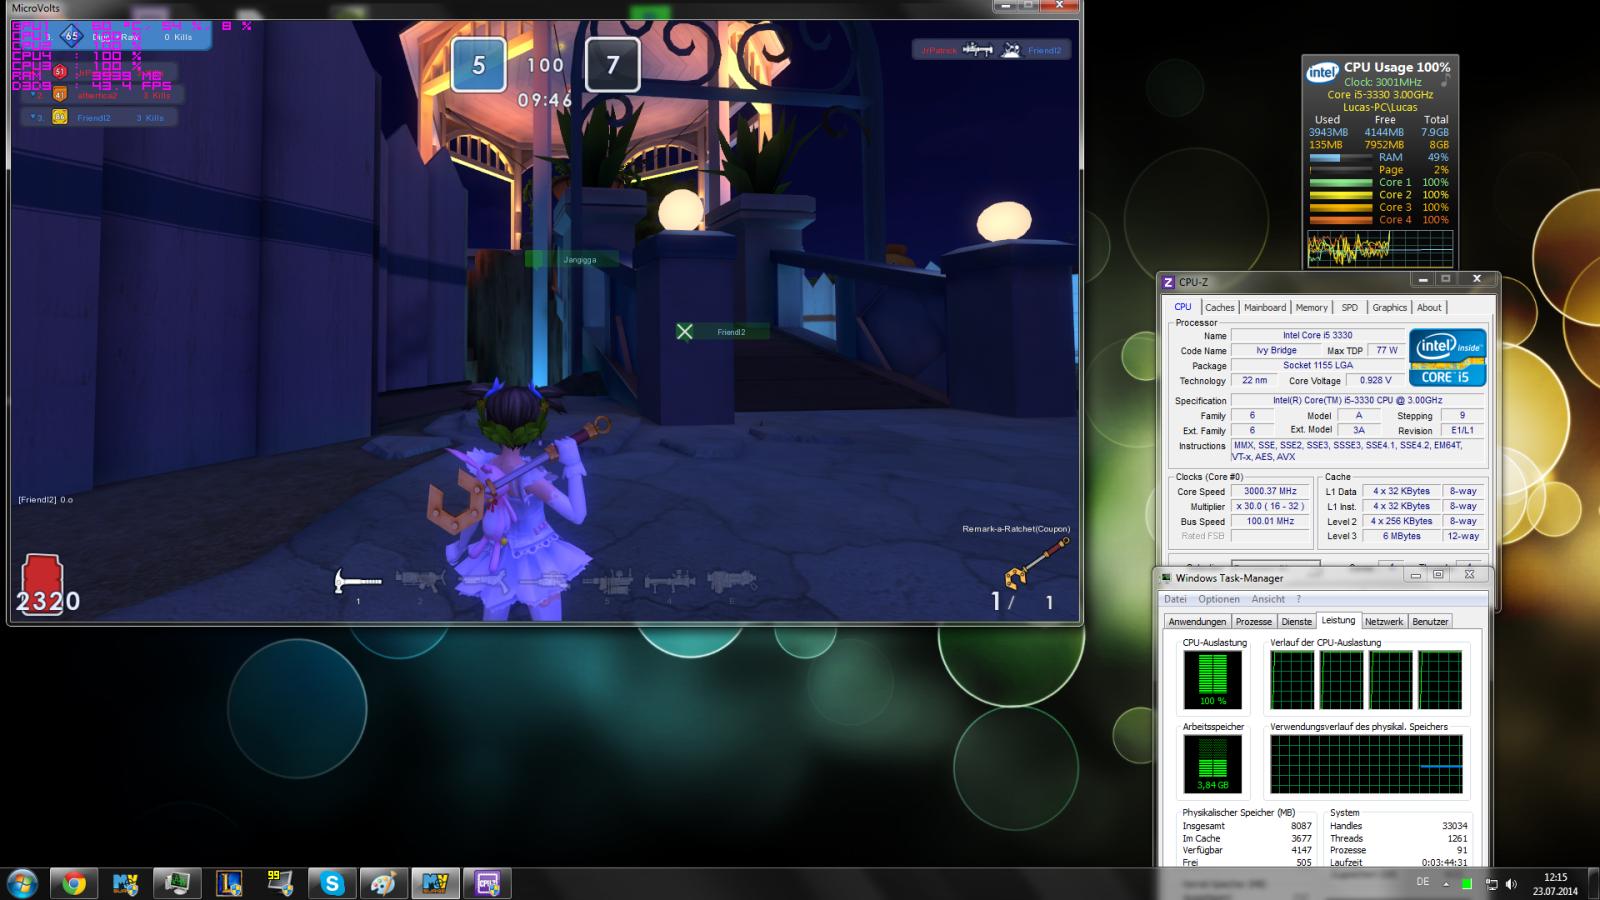Open the Optionen menu in Task-Manager

pos(1218,599)
